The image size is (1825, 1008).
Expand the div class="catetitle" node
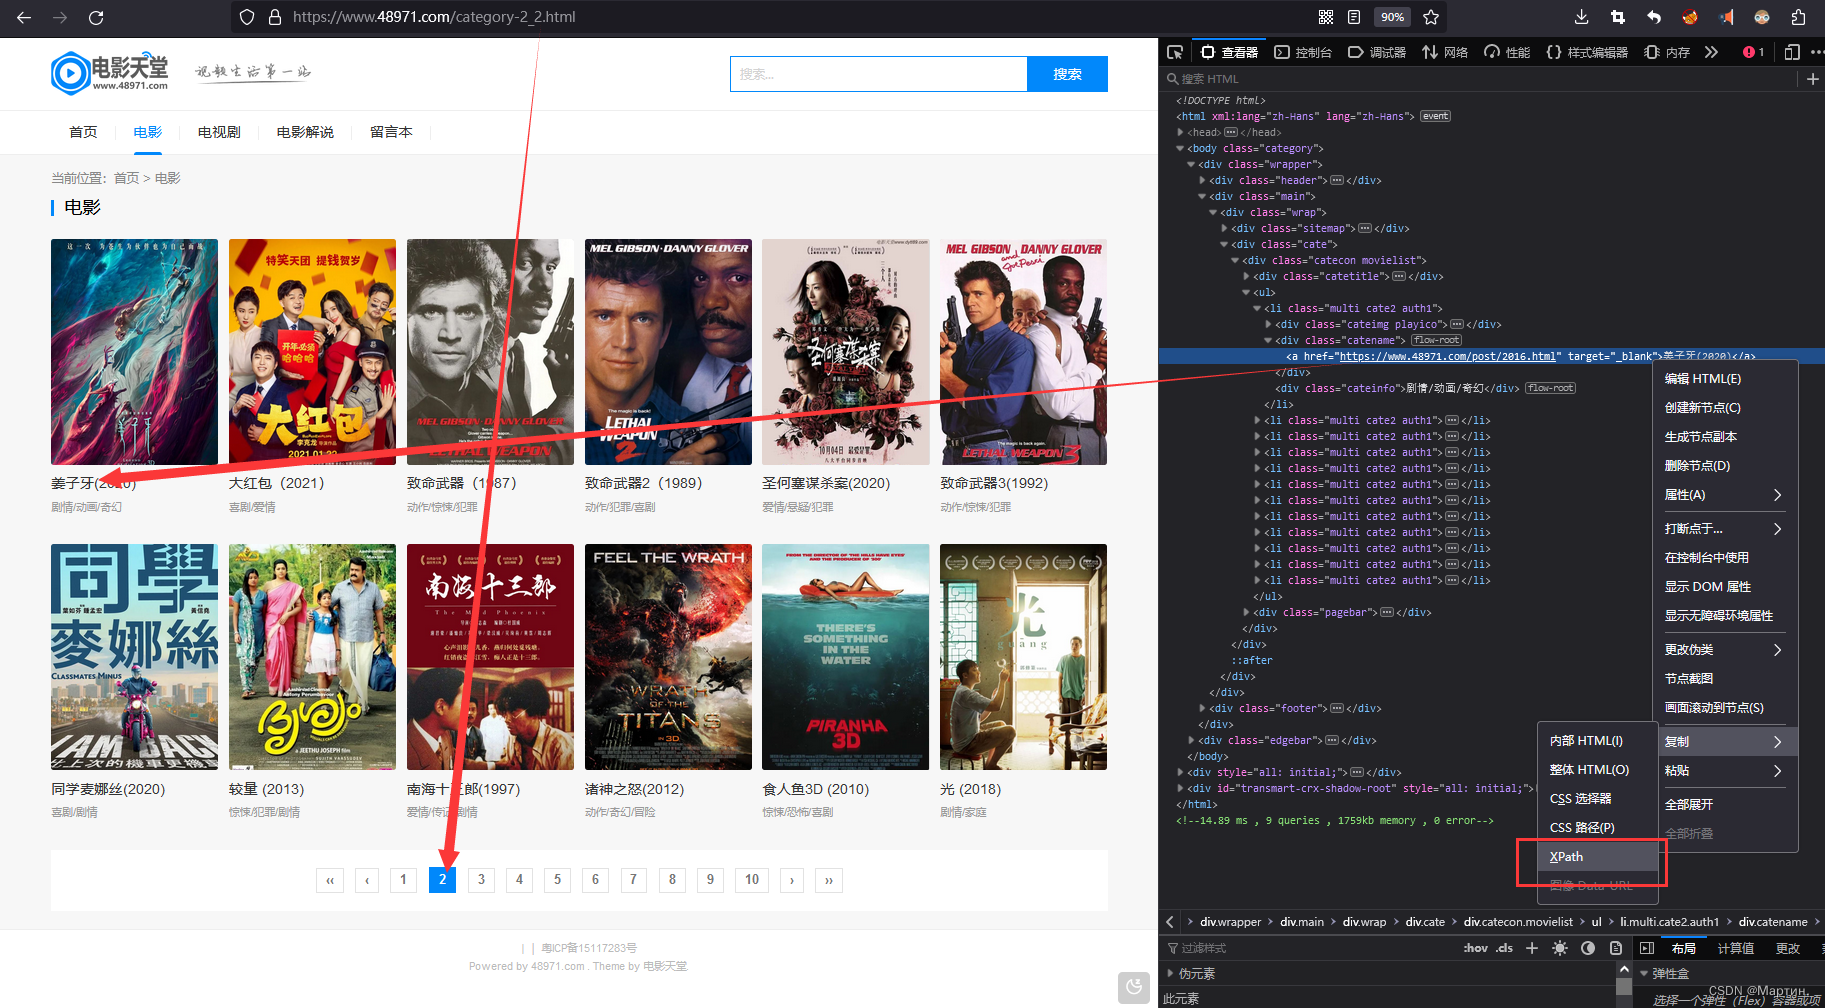[1246, 276]
